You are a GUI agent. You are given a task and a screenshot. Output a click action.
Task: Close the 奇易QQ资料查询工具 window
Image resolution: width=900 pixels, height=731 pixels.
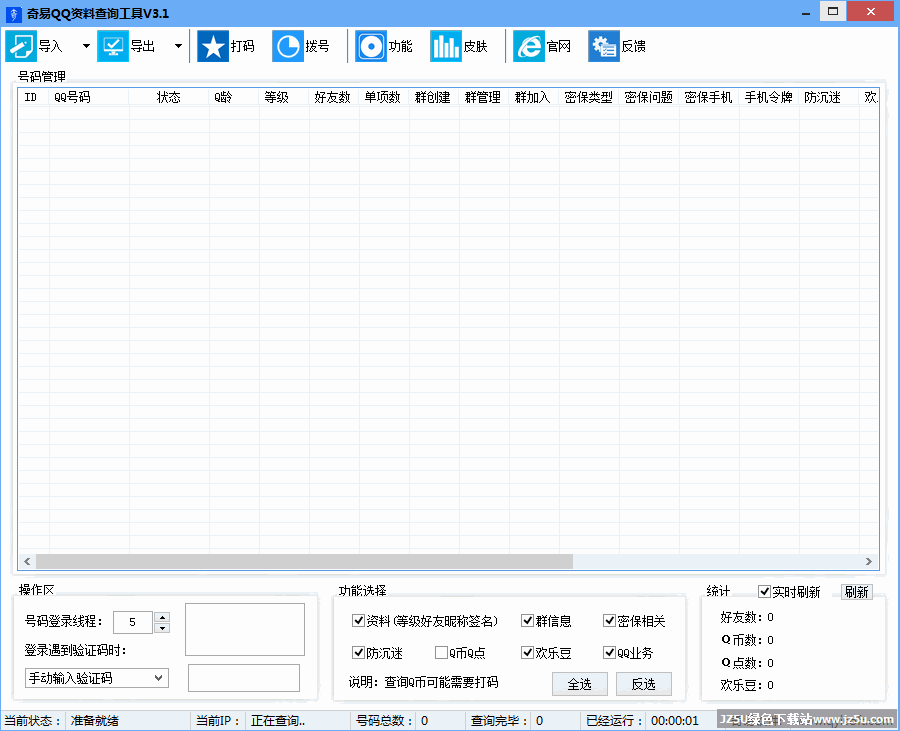click(x=871, y=11)
